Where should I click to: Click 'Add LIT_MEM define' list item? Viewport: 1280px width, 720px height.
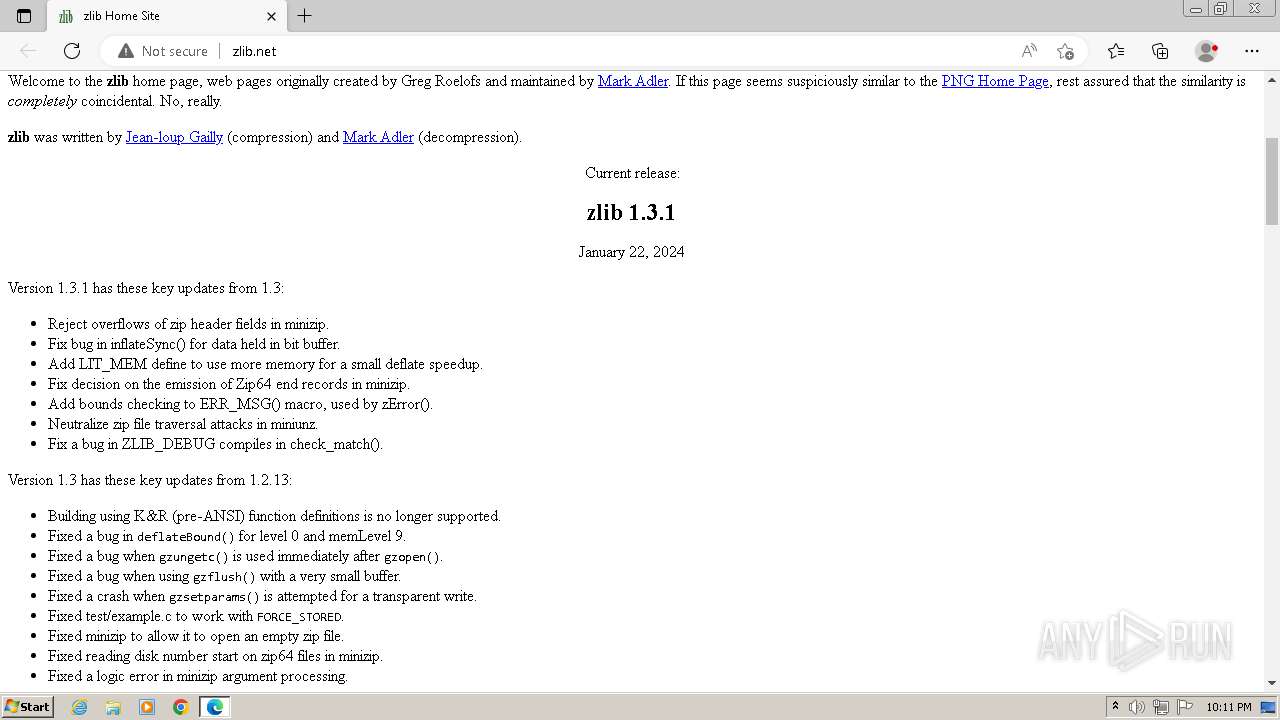265,364
